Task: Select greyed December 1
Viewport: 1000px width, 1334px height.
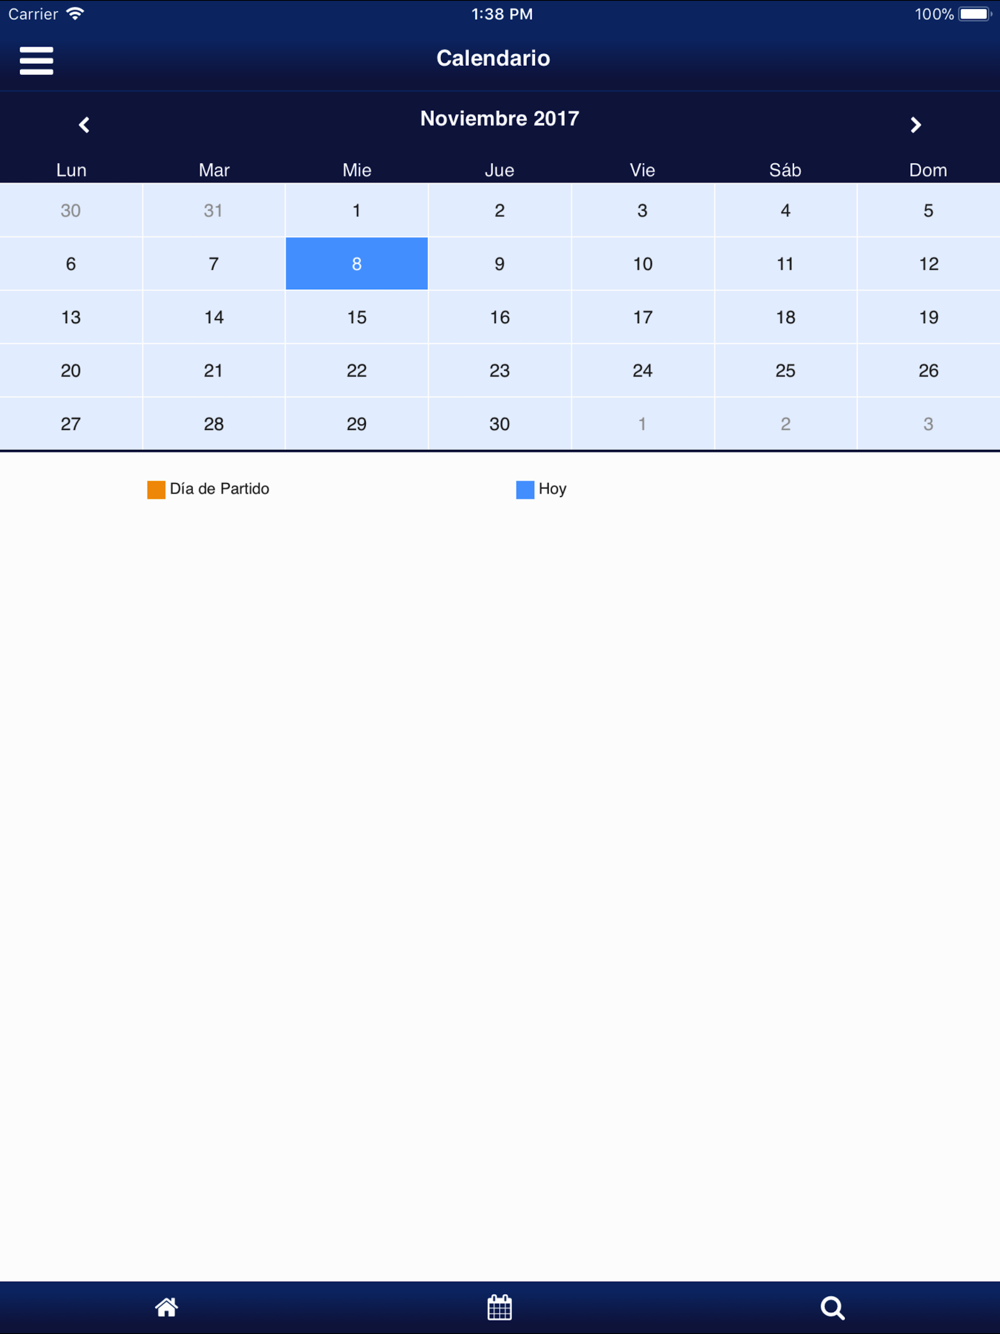Action: [643, 424]
